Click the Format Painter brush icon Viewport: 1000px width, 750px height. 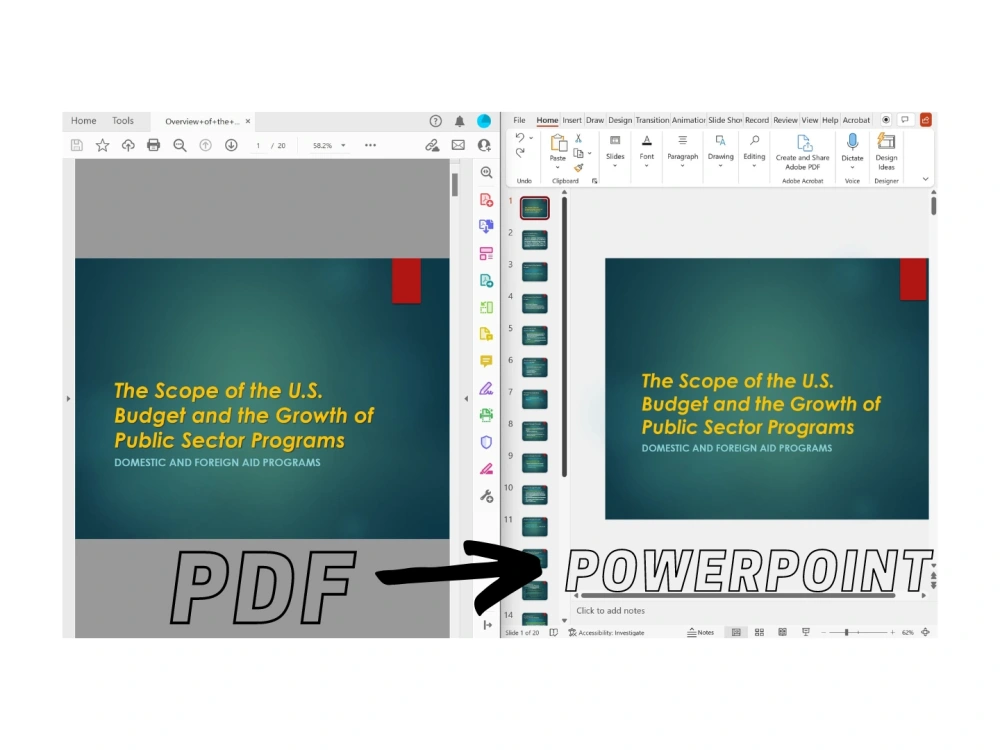[578, 168]
